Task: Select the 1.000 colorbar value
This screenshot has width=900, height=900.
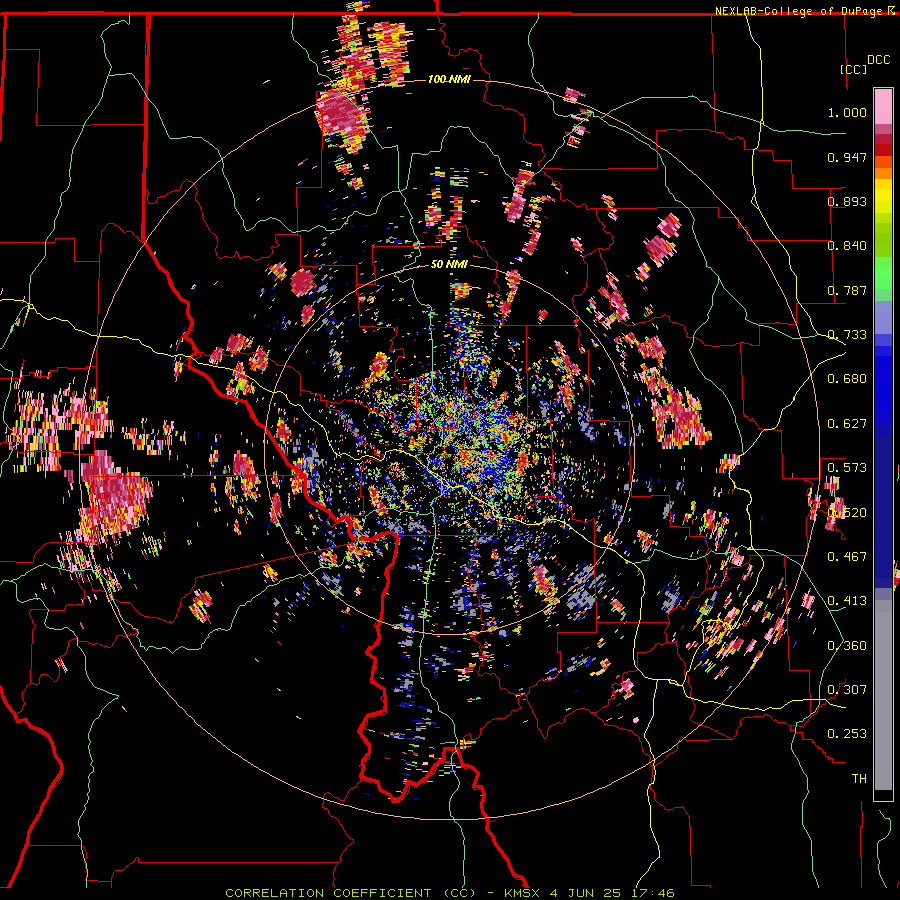Action: [x=847, y=112]
